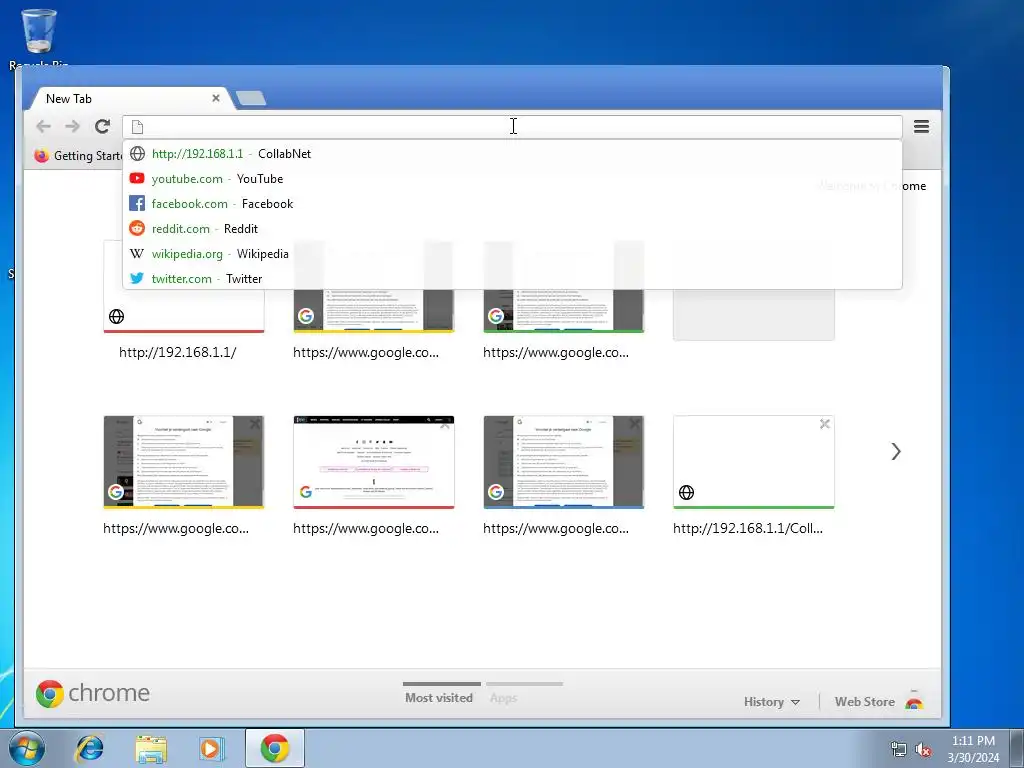Click the Web Store rainbow icon
This screenshot has height=768, width=1024.
tap(914, 701)
